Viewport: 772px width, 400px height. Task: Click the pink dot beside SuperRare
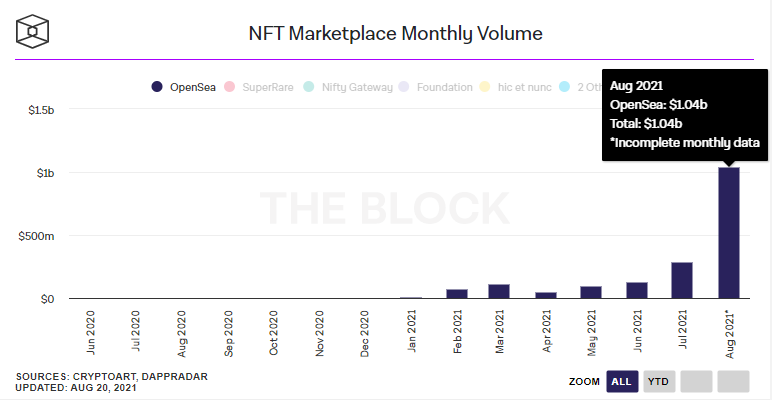click(x=230, y=87)
